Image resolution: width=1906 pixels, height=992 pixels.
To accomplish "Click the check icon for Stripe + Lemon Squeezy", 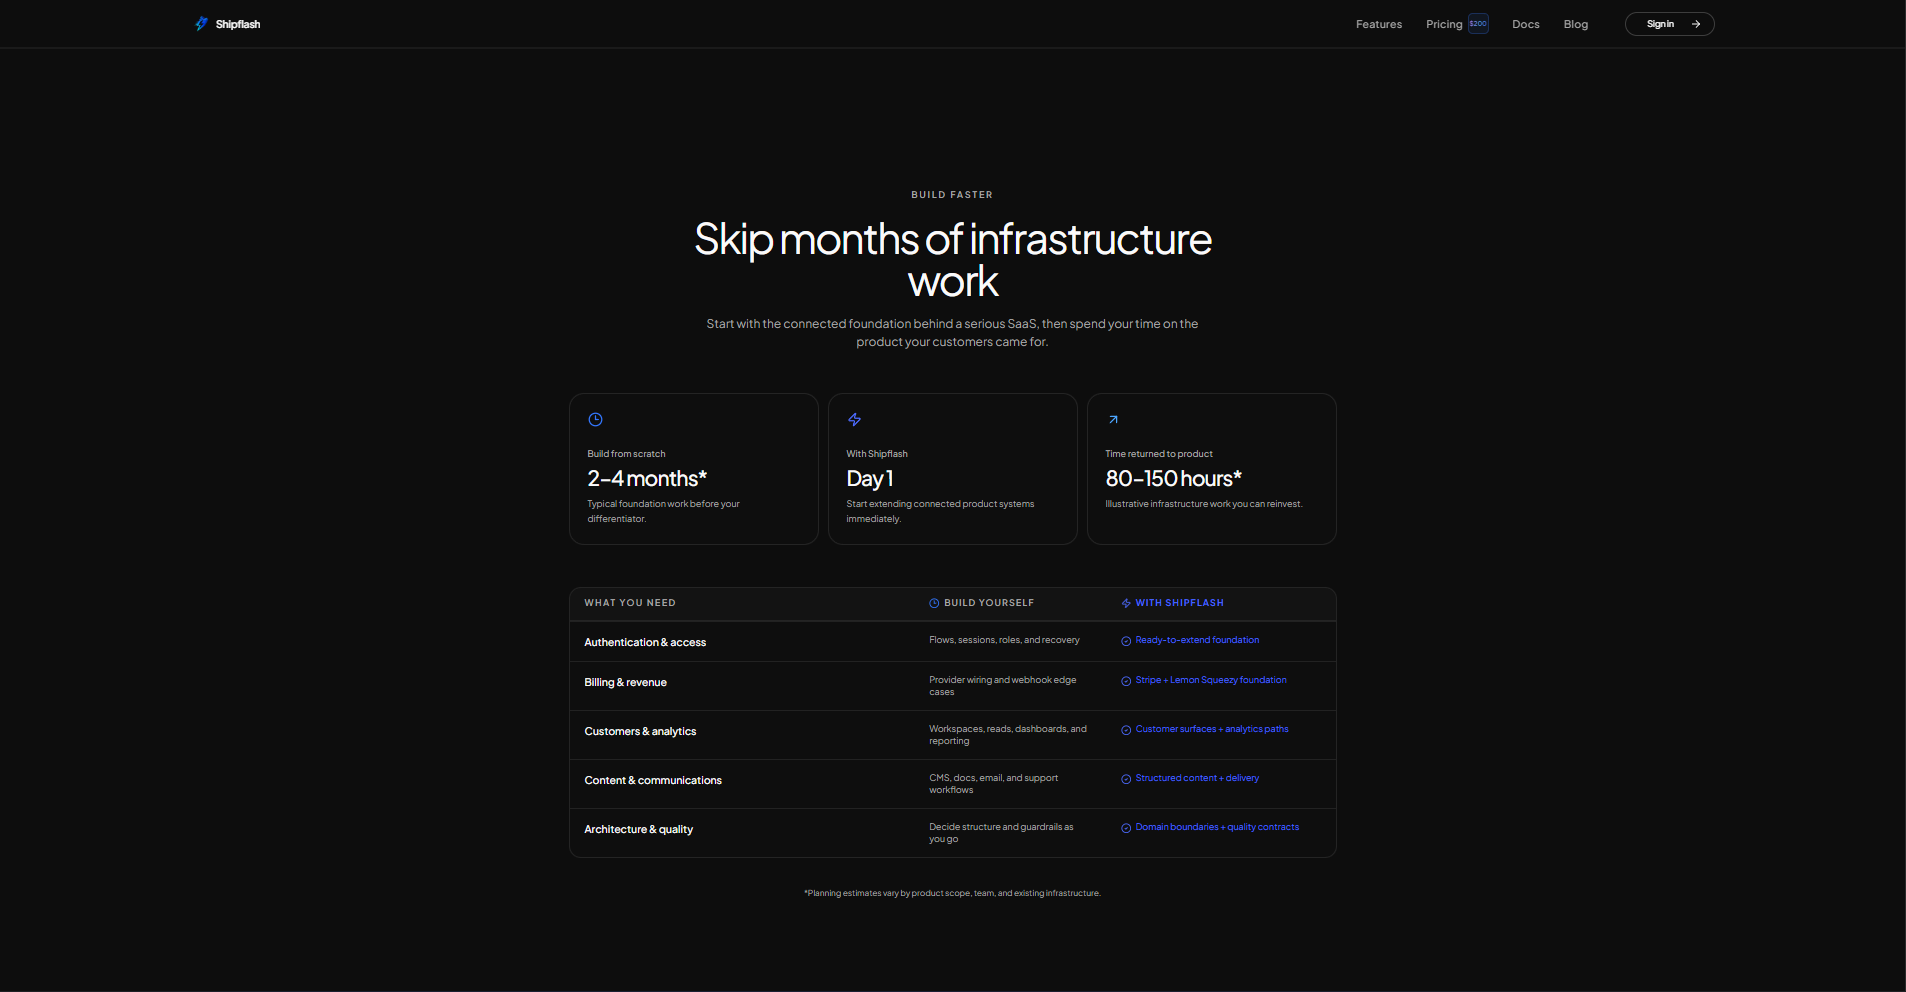I will pos(1126,681).
